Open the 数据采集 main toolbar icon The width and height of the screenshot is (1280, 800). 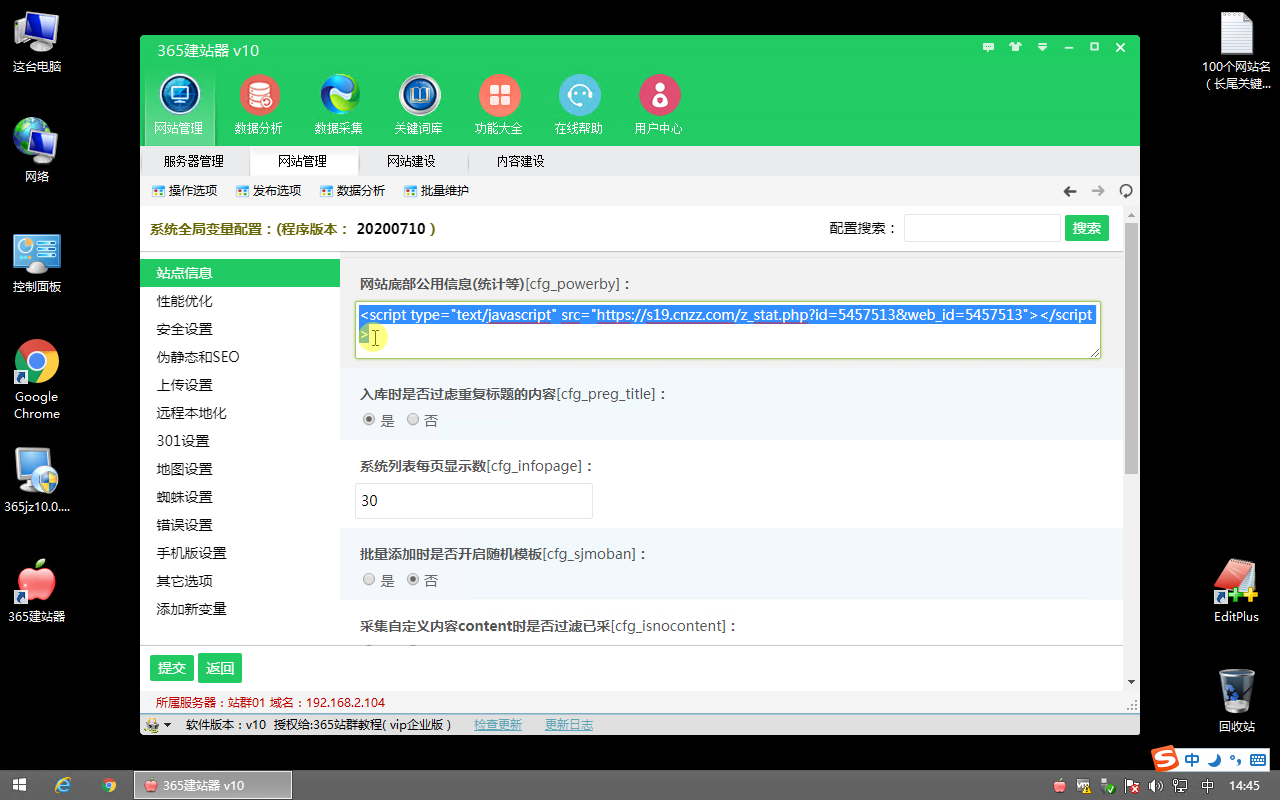click(x=339, y=105)
